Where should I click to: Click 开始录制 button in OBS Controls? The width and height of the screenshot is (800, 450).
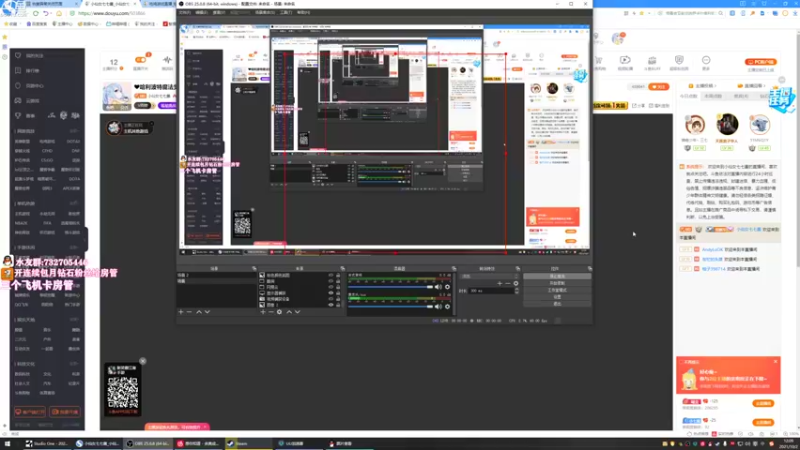pyautogui.click(x=557, y=283)
